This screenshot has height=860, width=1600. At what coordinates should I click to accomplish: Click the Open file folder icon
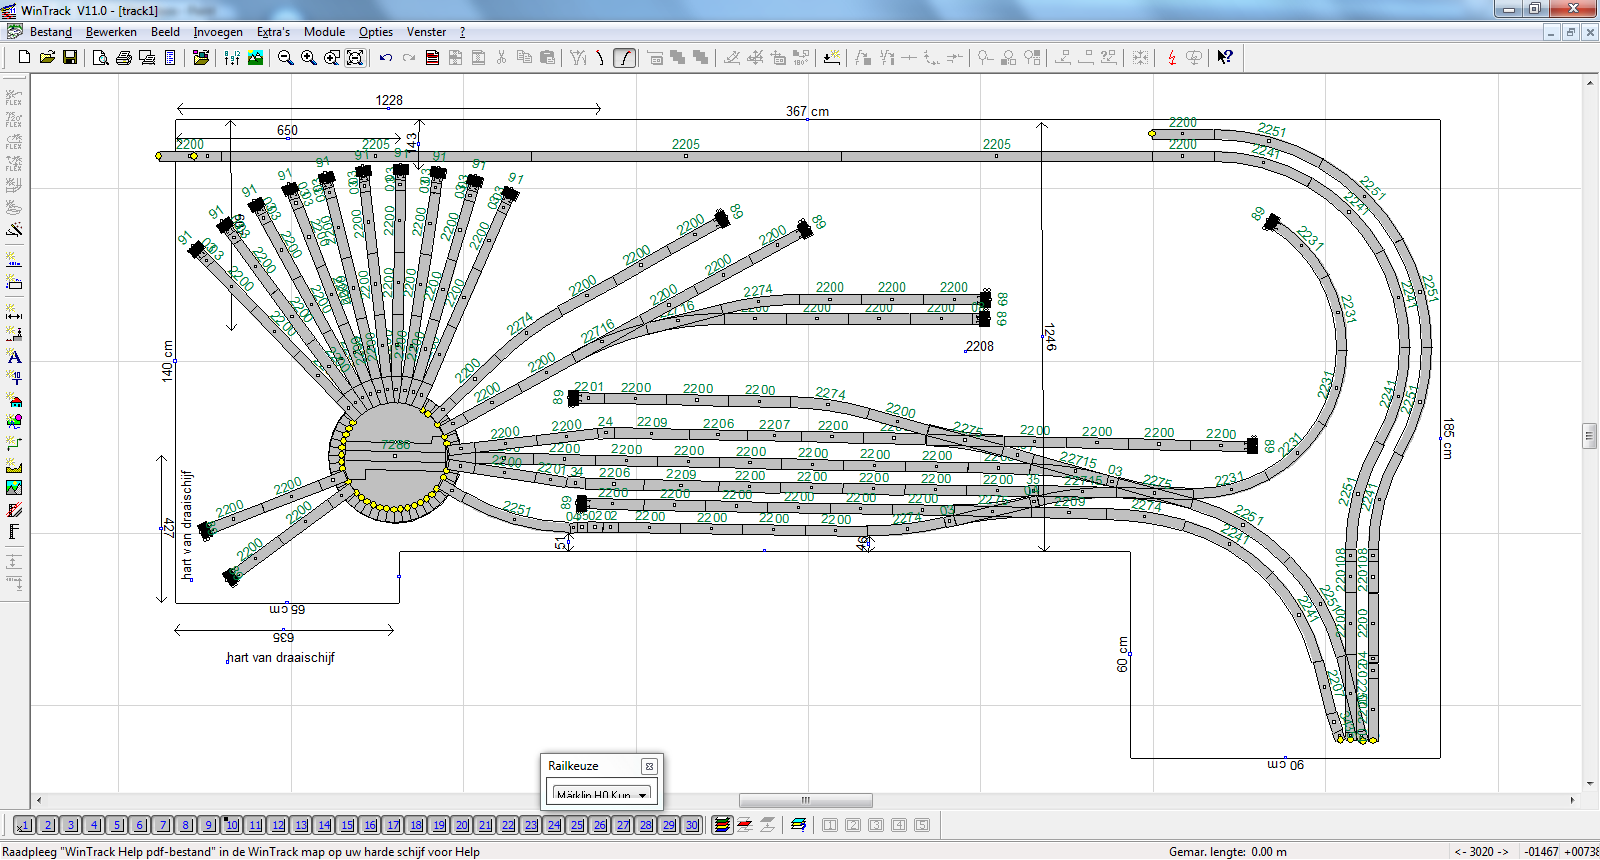(47, 57)
